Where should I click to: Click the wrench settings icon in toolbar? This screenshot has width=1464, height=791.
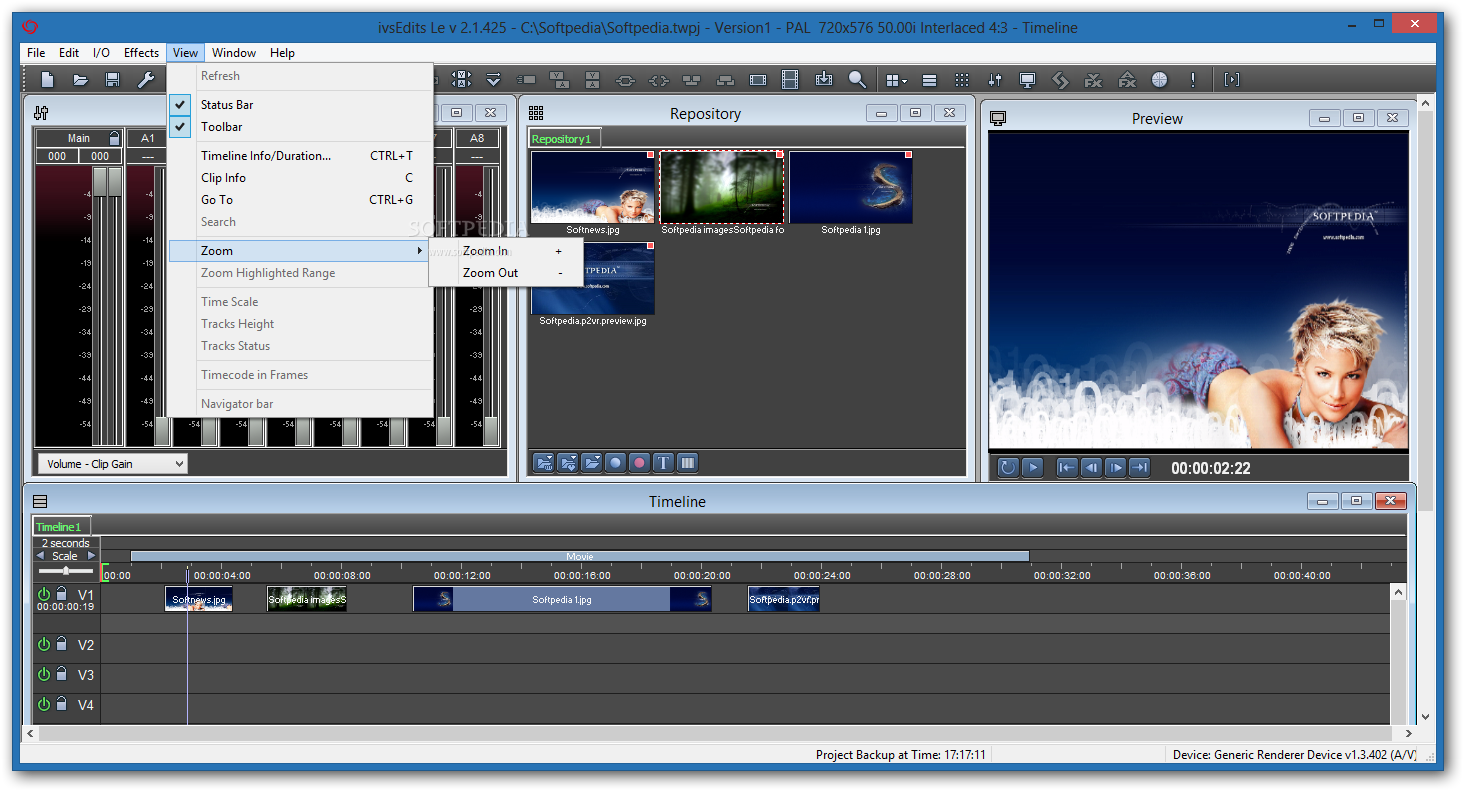click(146, 80)
